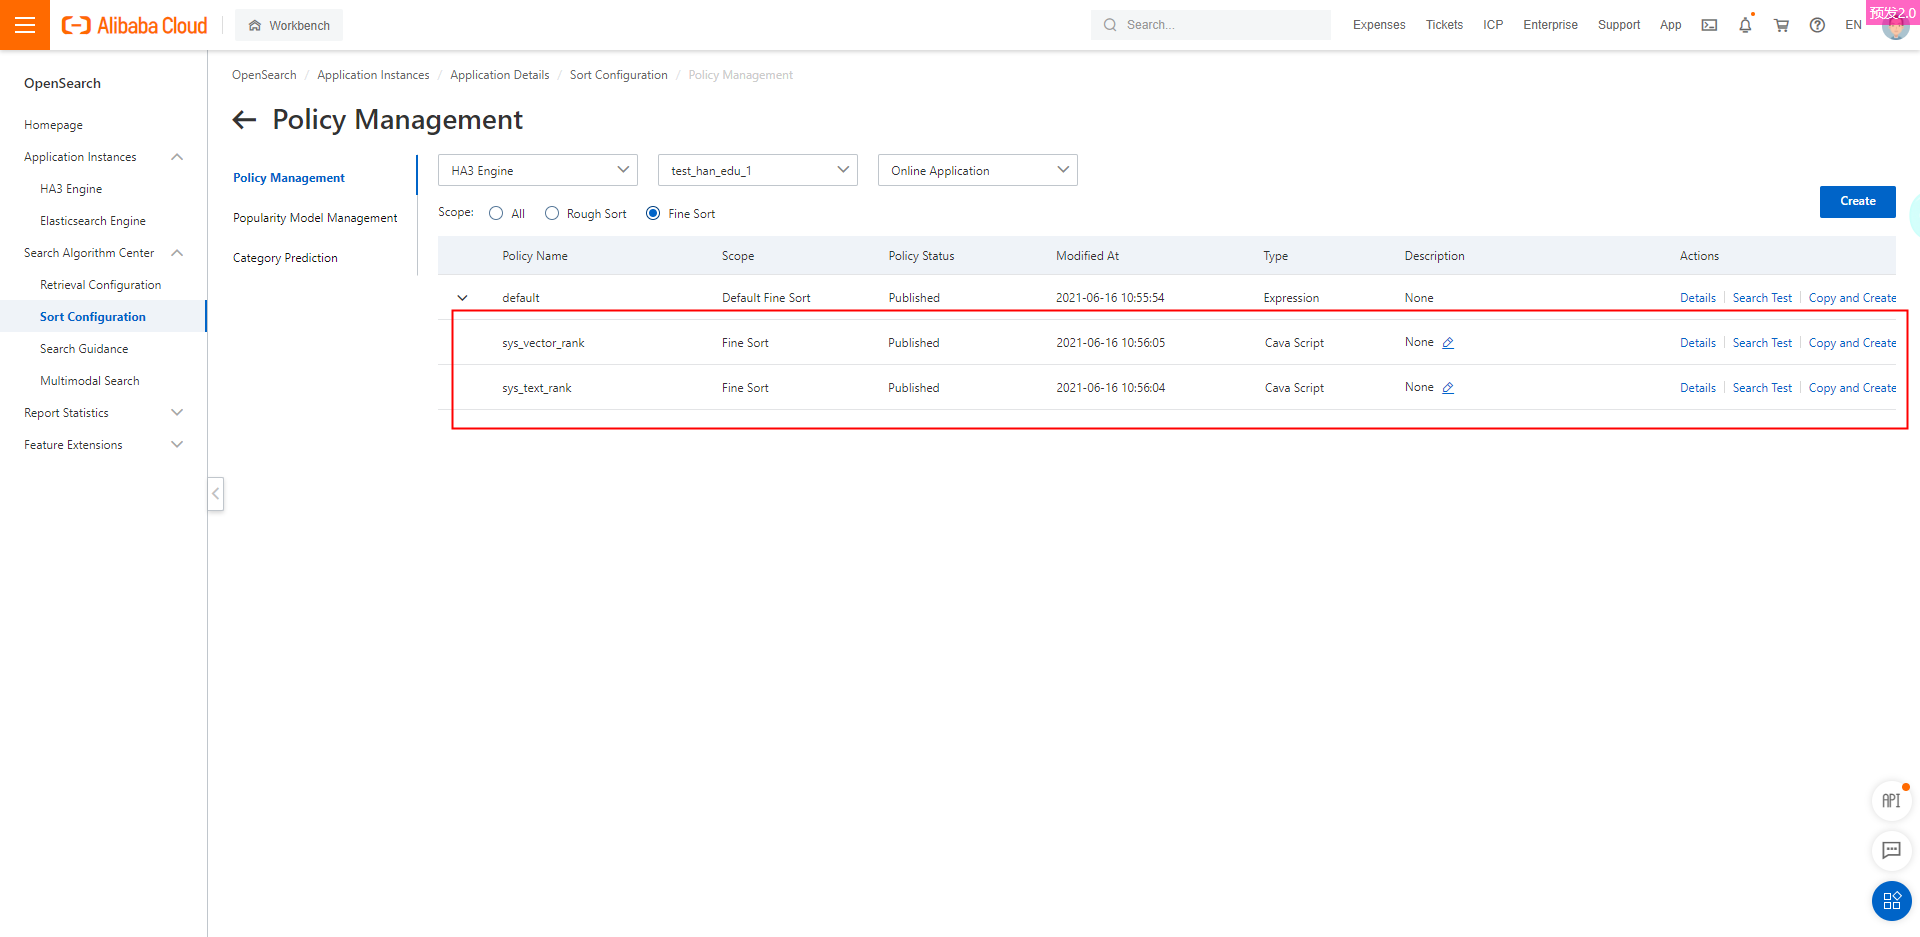Collapse the default policy row chevron
The height and width of the screenshot is (937, 1920).
462,298
